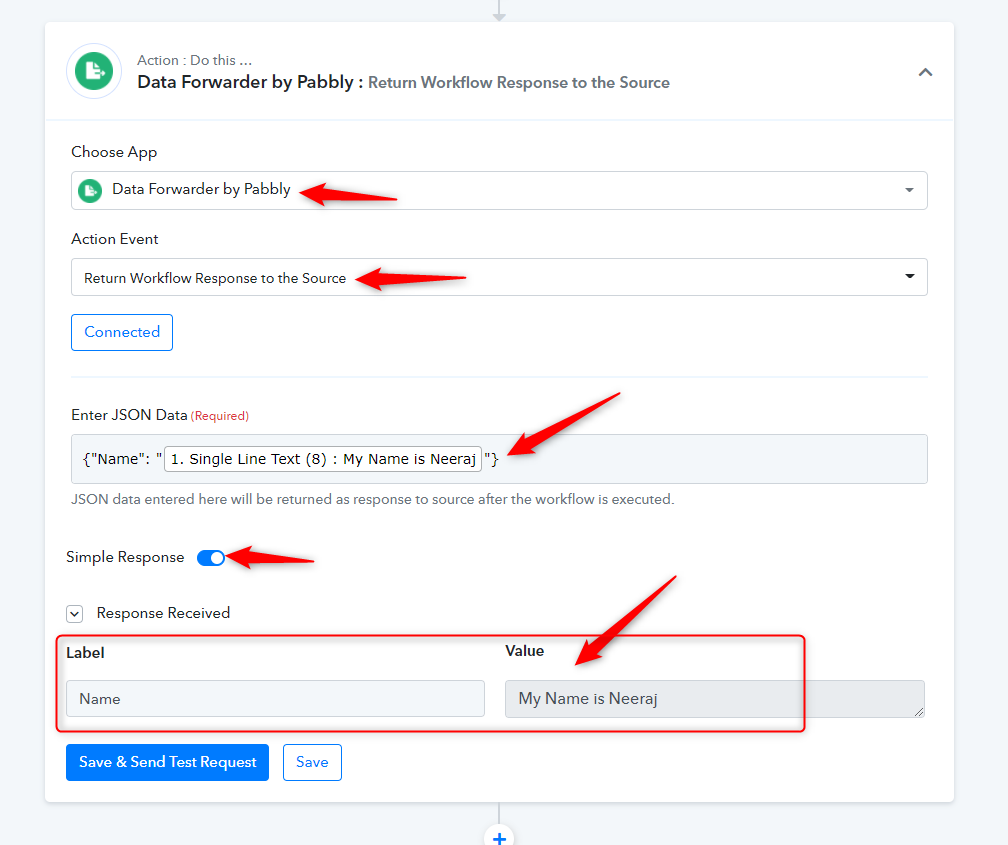
Task: Click the value field resize handle
Action: pos(919,711)
